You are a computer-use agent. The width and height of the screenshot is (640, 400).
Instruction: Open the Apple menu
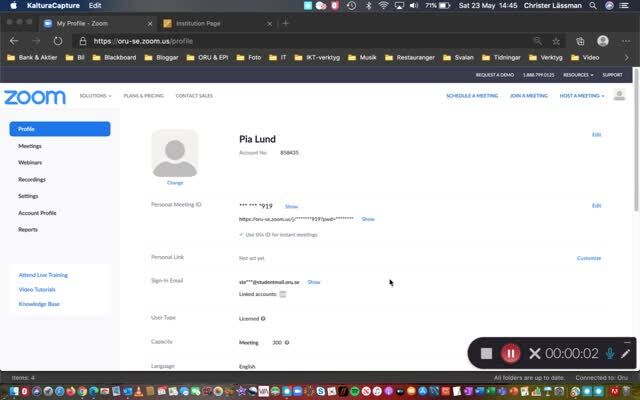point(13,5)
